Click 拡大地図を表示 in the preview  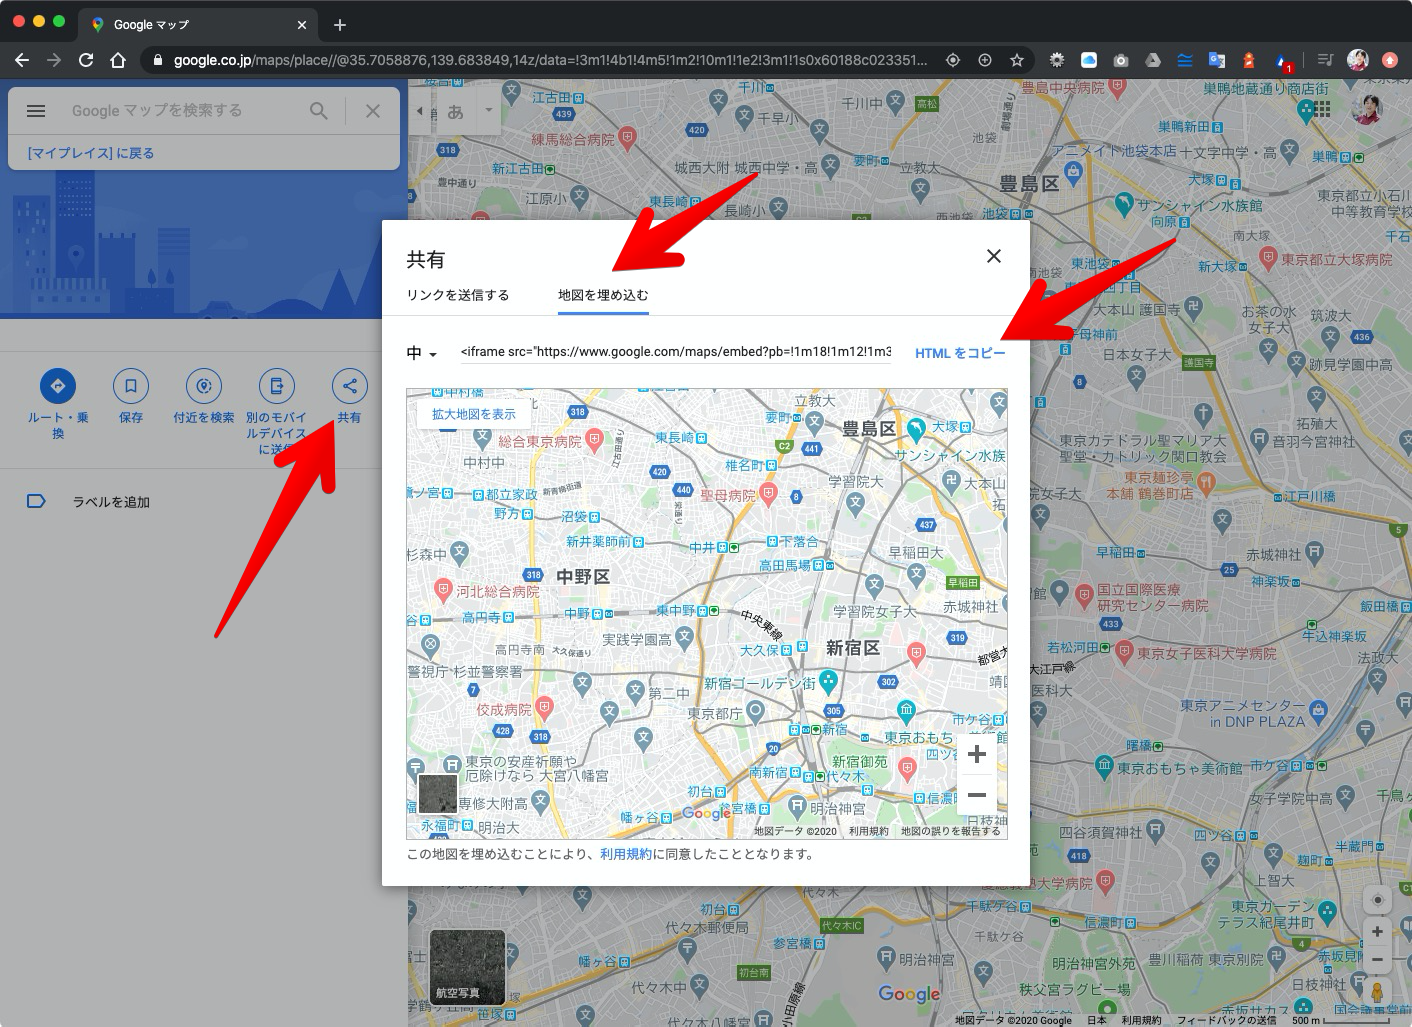point(474,414)
